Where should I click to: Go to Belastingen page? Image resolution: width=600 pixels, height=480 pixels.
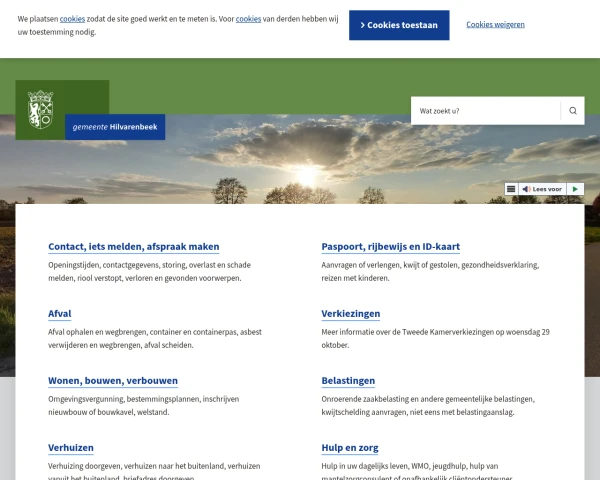(348, 380)
